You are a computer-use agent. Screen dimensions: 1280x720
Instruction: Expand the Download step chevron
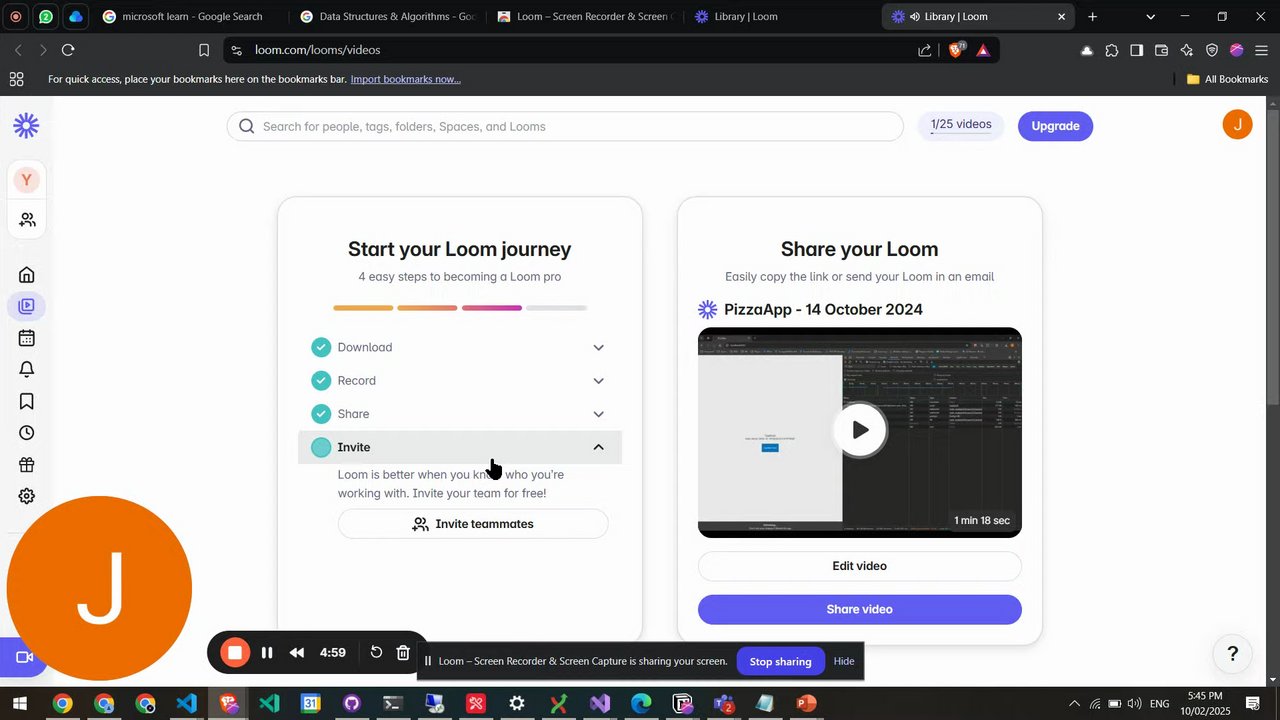[x=598, y=348]
